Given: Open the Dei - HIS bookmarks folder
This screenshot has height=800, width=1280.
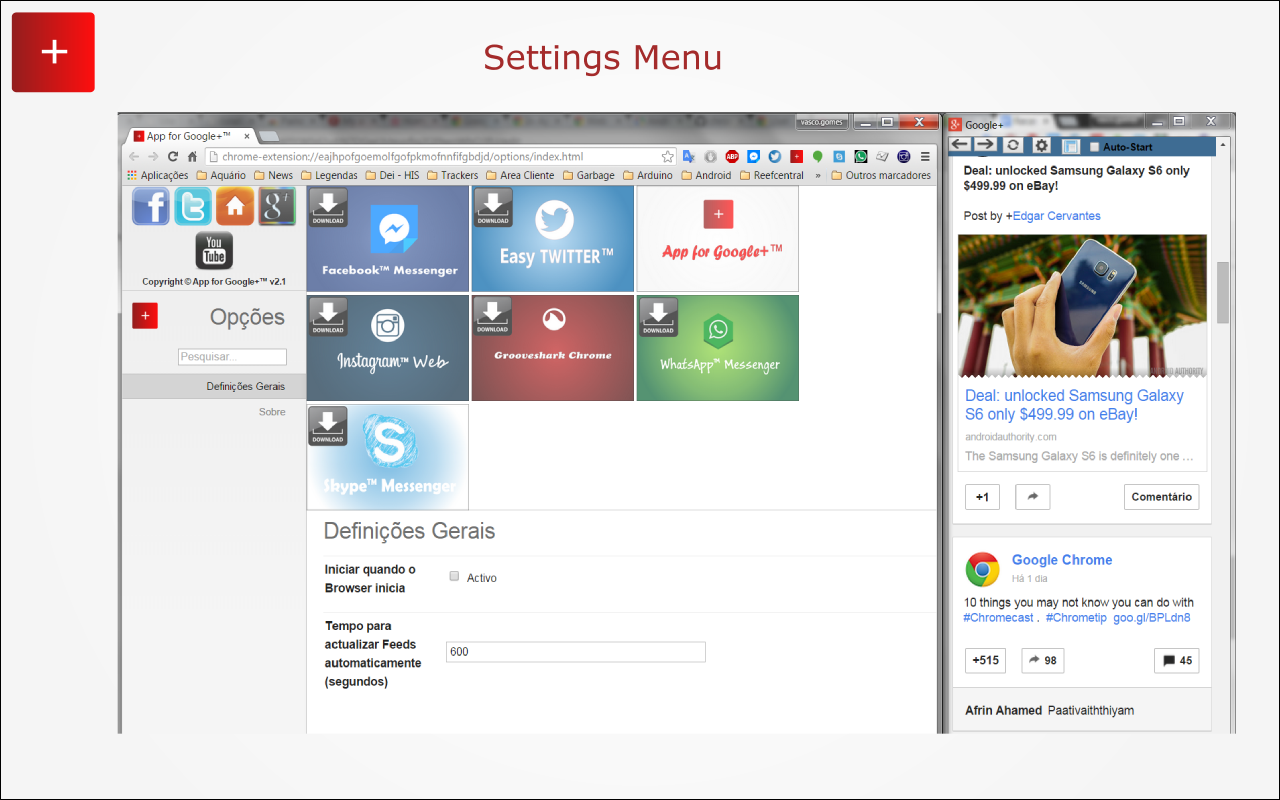Looking at the screenshot, I should click(x=392, y=175).
